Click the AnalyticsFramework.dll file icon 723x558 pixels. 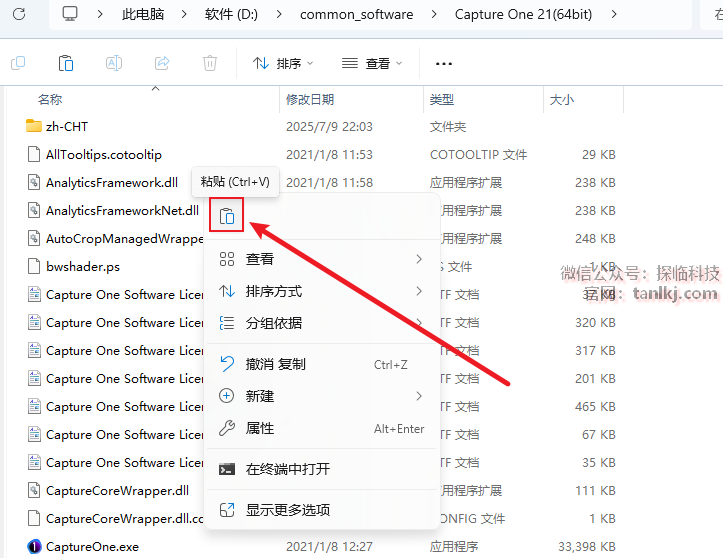[34, 182]
